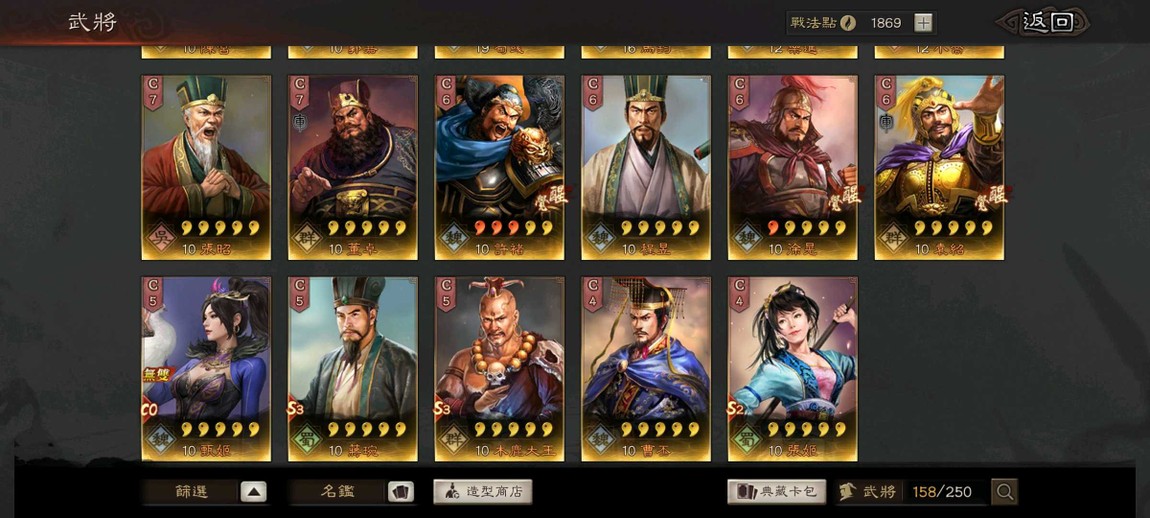1150x518 pixels.
Task: Click the 魏 faction badge on 許褚's card
Action: tap(453, 238)
